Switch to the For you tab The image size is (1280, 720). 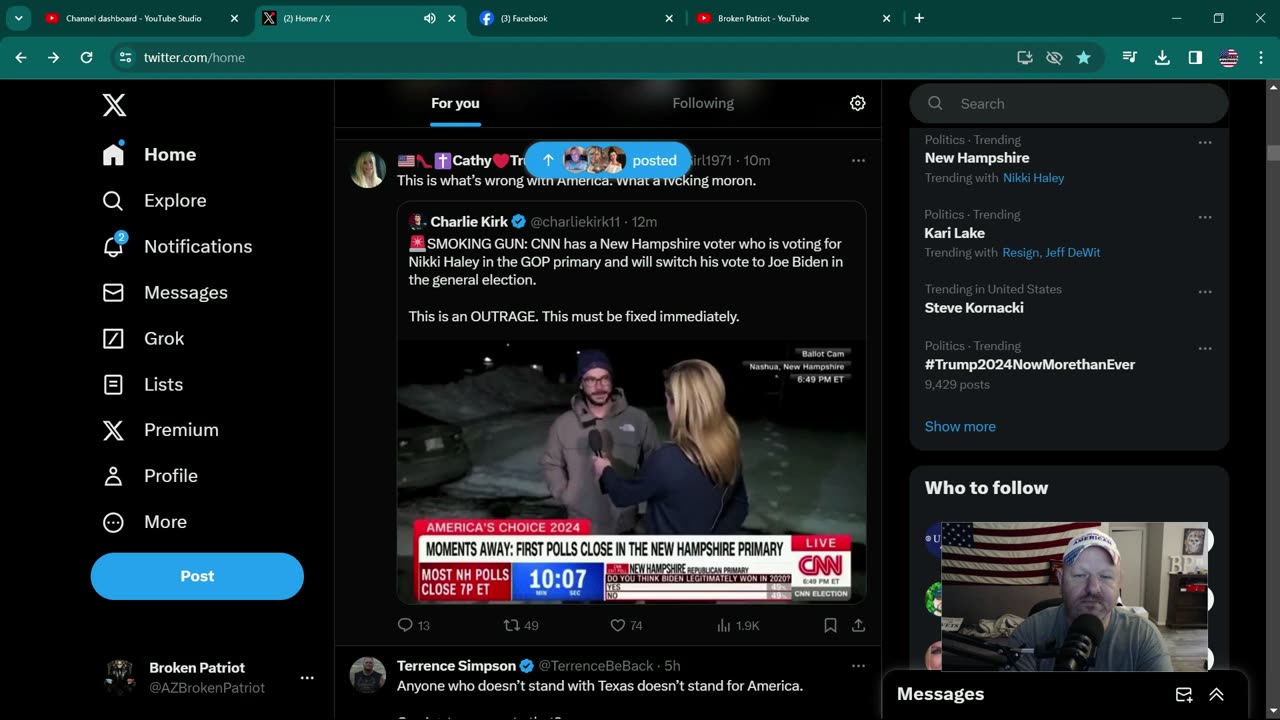455,103
